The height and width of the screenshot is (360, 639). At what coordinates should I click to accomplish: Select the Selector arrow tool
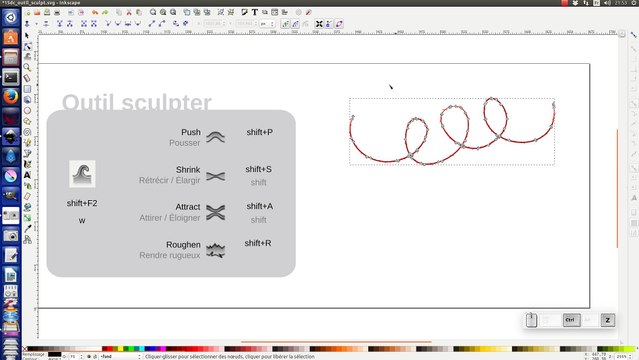point(27,36)
